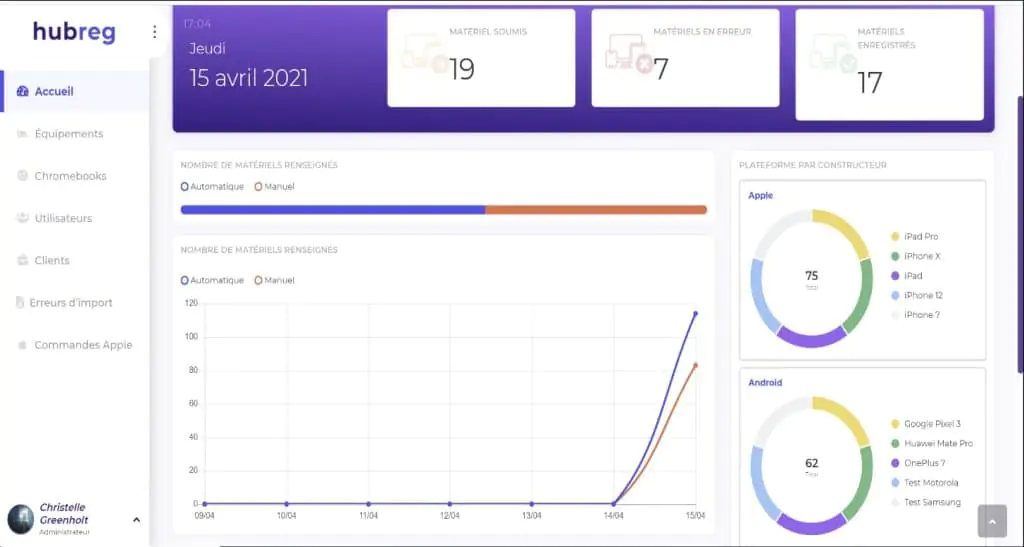The width and height of the screenshot is (1024, 547).
Task: Click the blue Automatique part of progress bar
Action: [332, 210]
